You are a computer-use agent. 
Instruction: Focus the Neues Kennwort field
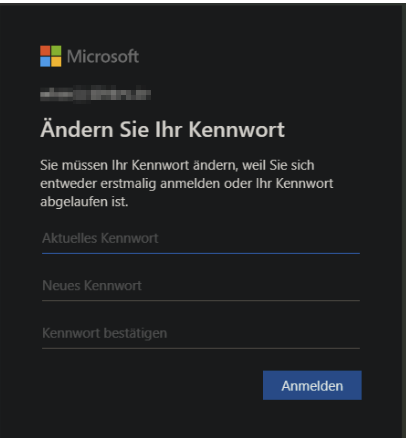(x=201, y=286)
